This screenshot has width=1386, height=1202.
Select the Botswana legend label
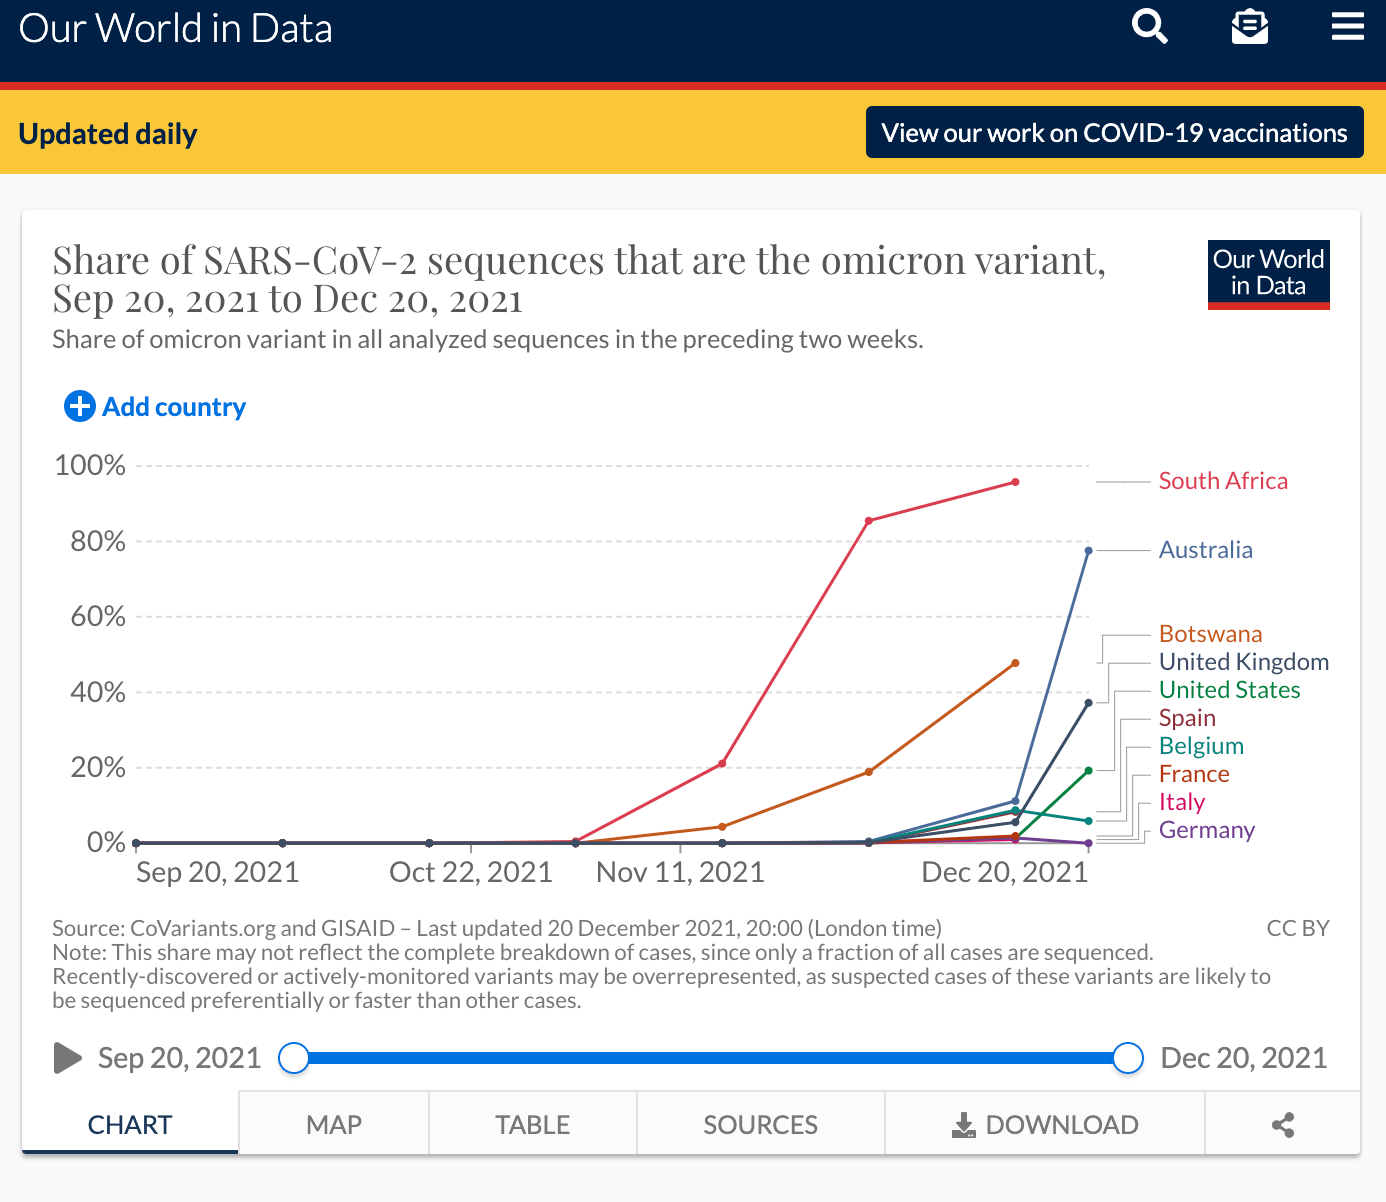(x=1211, y=634)
